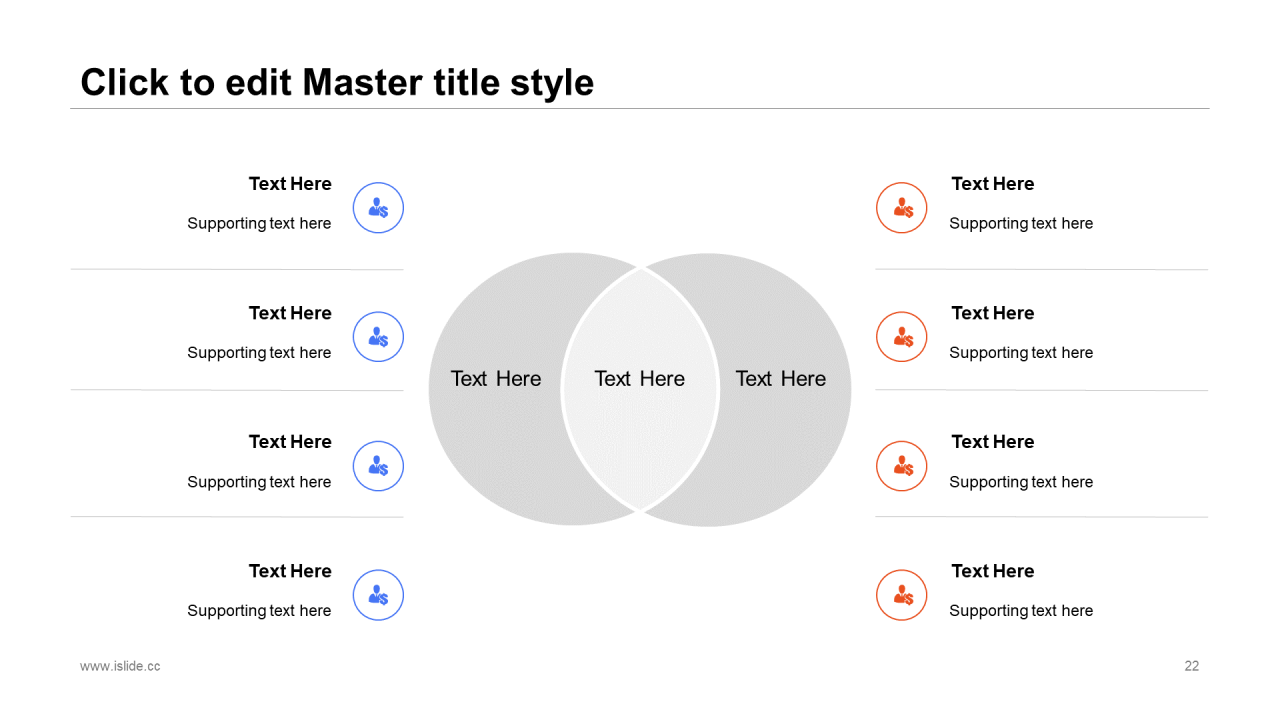
Task: Click the third orange person-dollar icon from top
Action: 902,466
